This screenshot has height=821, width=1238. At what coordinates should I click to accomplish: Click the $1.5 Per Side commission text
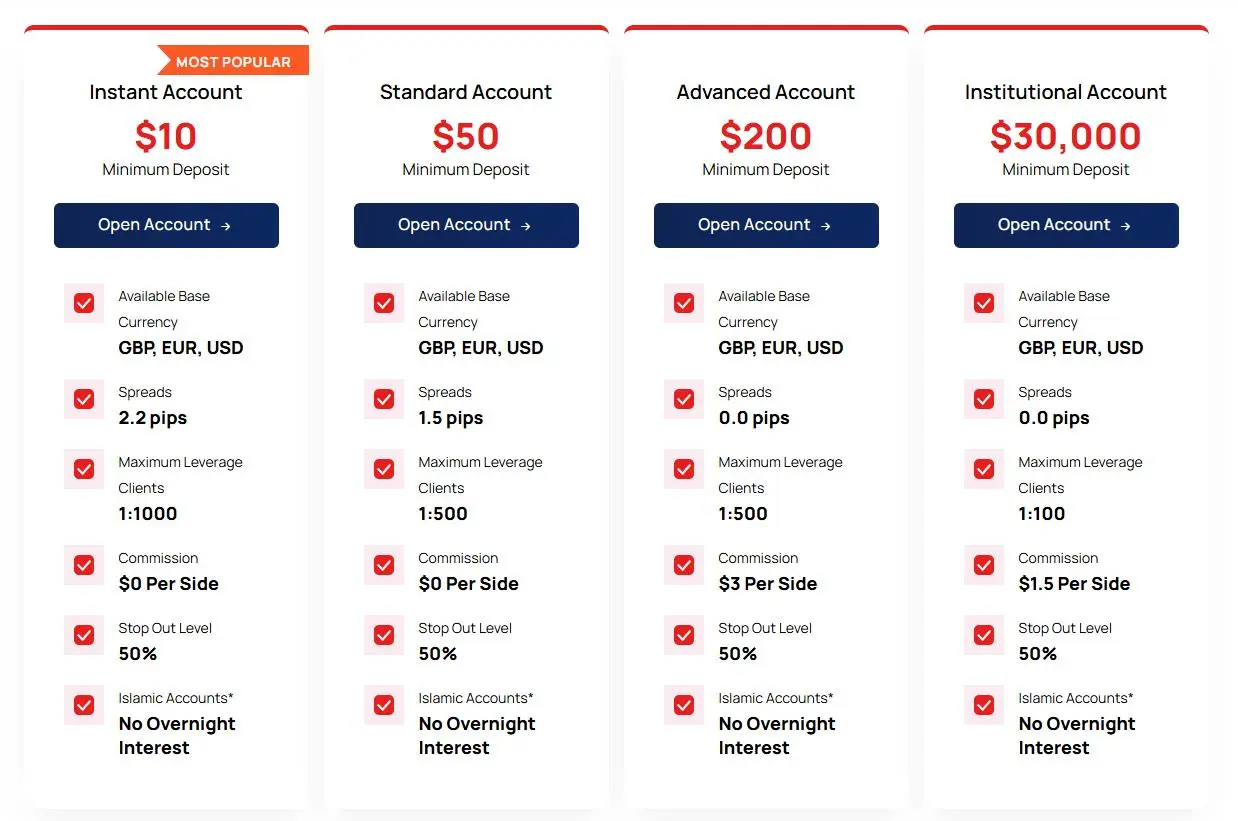[1074, 584]
